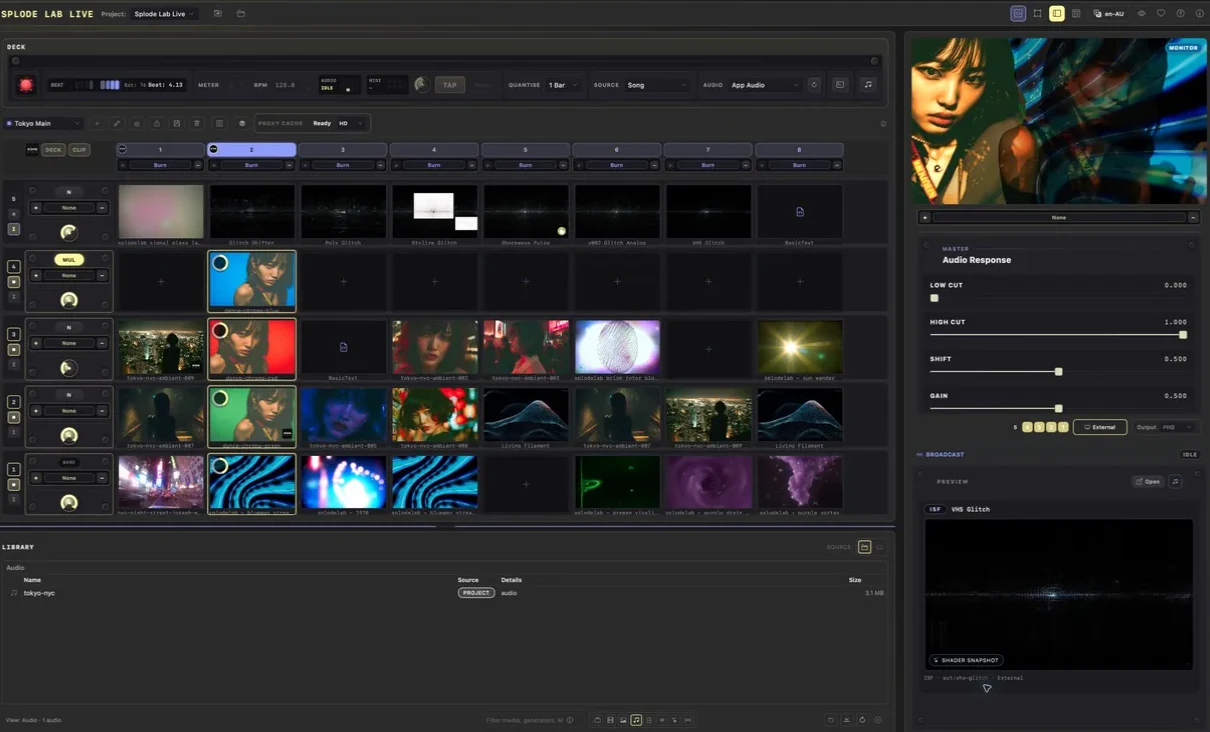Click the library settings gear icon
This screenshot has height=732, width=1210.
click(878, 720)
